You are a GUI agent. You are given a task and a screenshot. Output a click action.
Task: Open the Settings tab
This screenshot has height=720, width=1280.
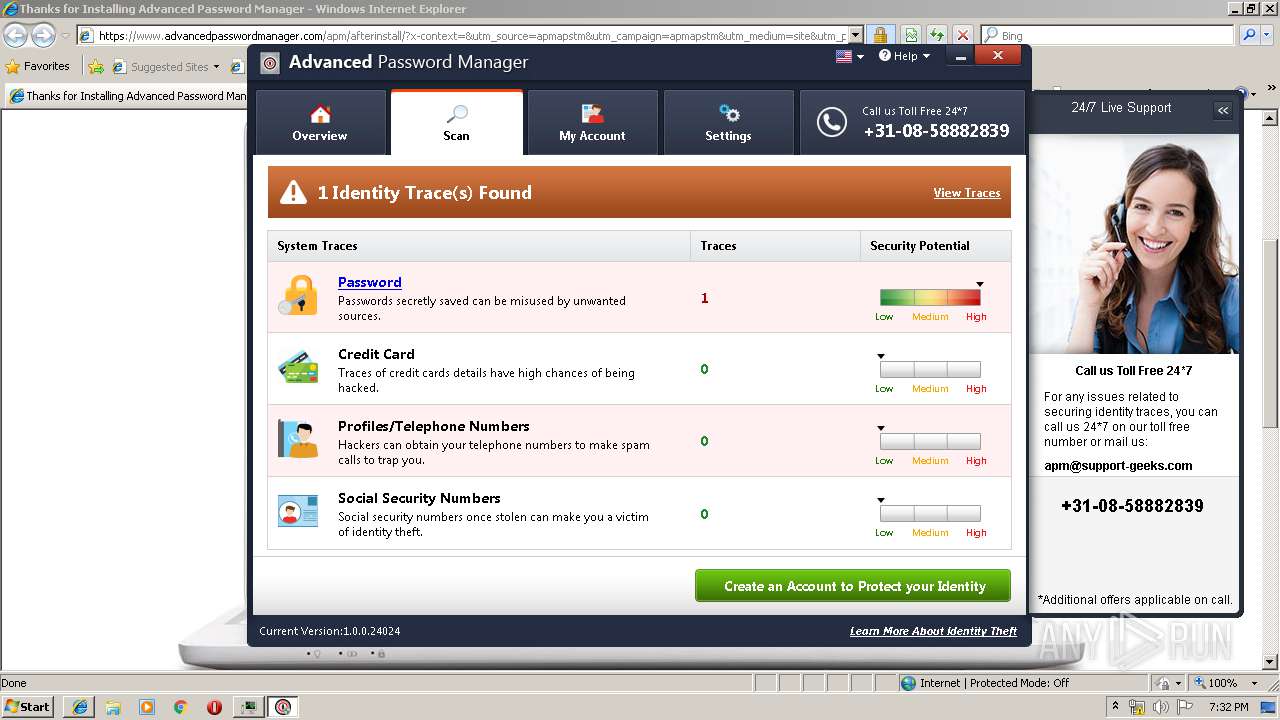[x=728, y=122]
